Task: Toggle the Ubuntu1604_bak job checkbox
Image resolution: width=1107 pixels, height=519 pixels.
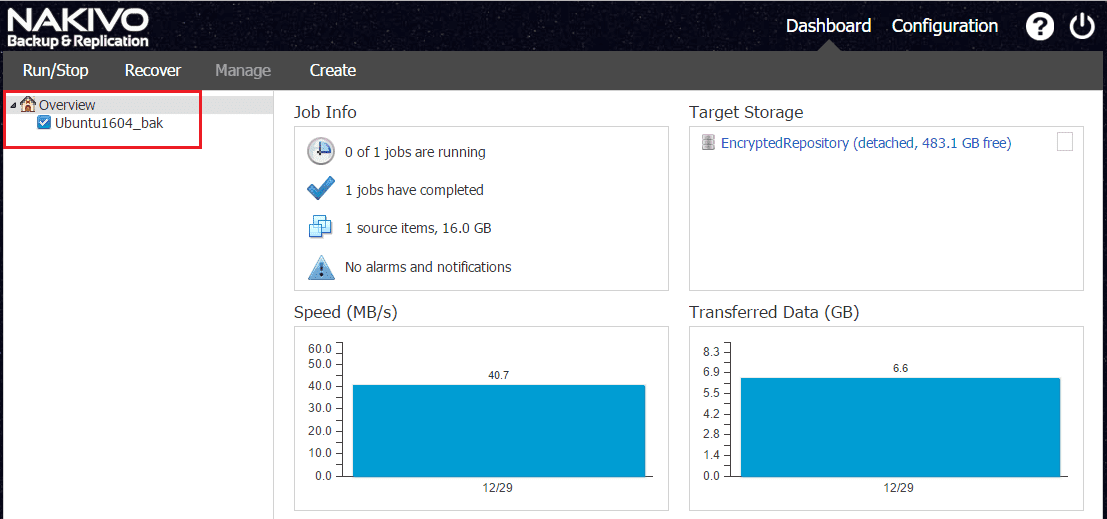Action: click(44, 123)
